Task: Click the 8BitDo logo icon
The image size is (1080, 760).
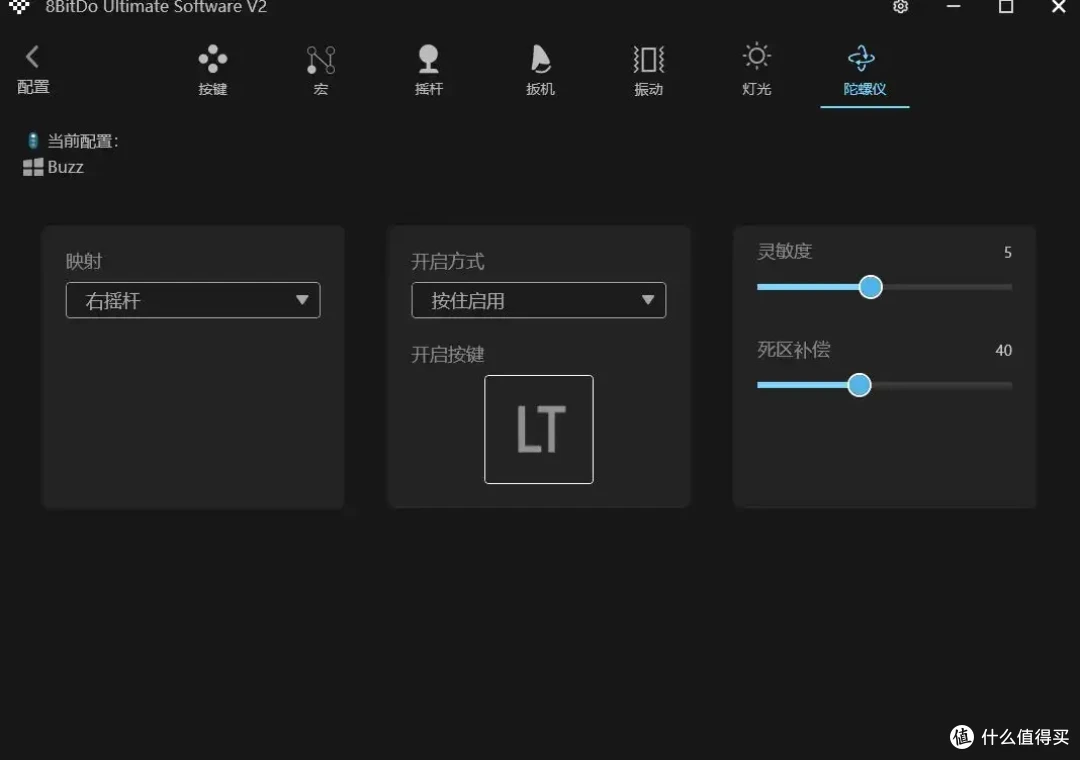Action: (x=19, y=7)
